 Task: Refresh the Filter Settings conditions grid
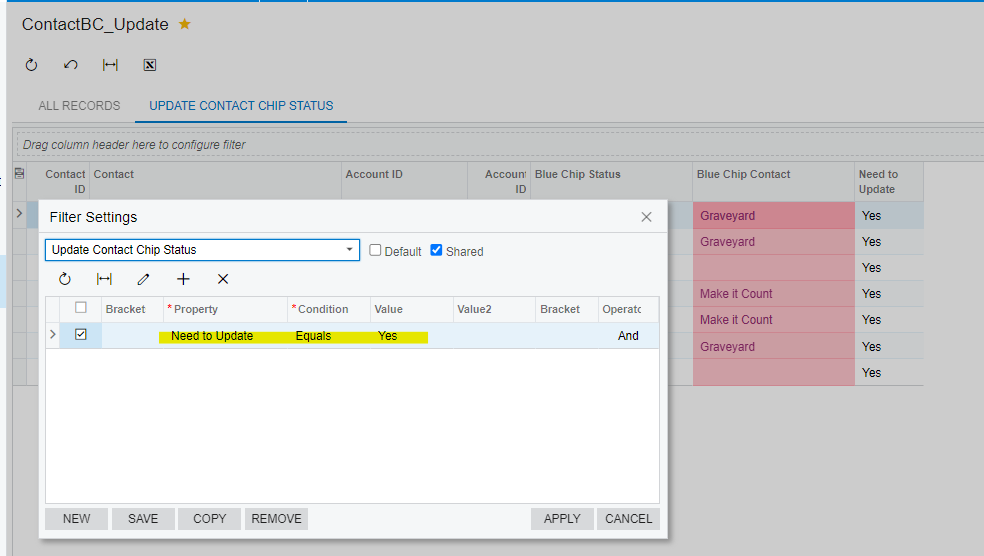[65, 279]
